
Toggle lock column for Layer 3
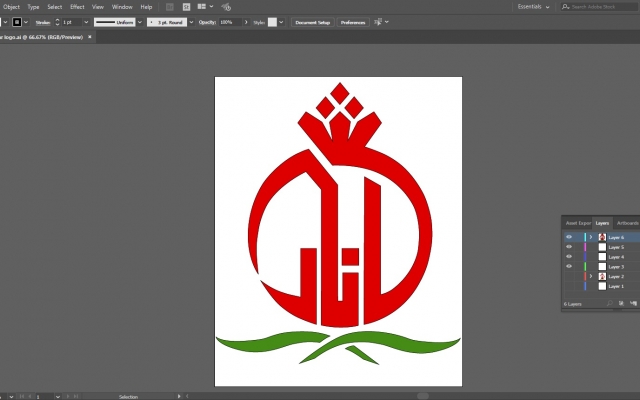tap(578, 267)
